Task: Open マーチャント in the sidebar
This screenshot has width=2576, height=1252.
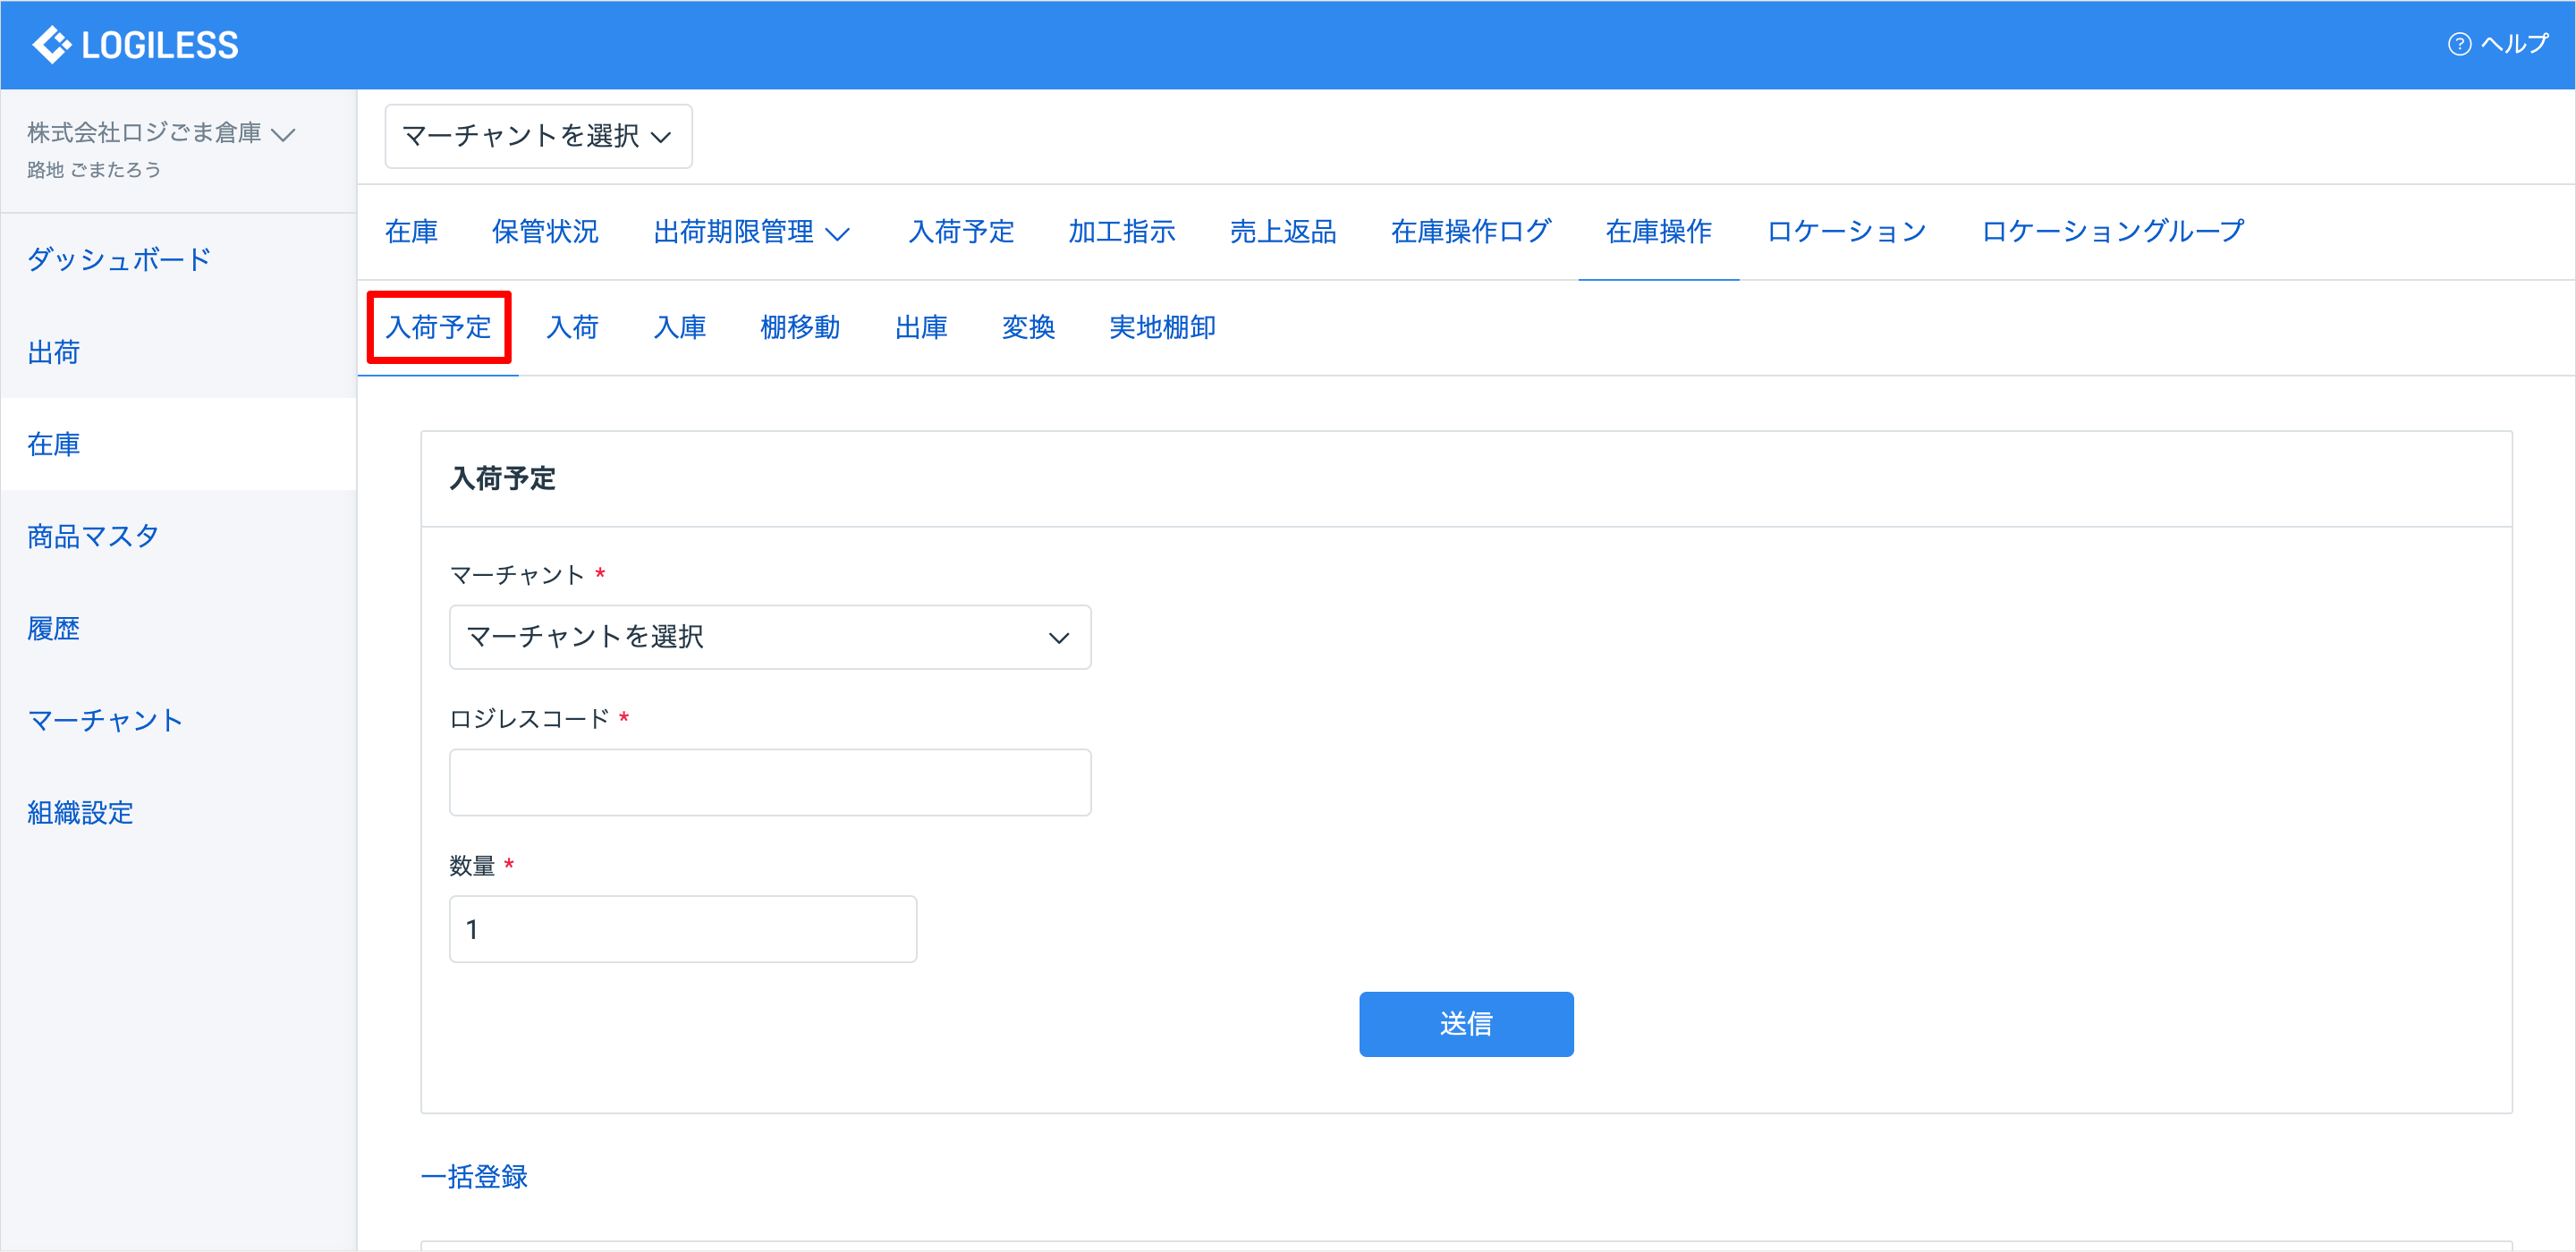Action: (106, 720)
